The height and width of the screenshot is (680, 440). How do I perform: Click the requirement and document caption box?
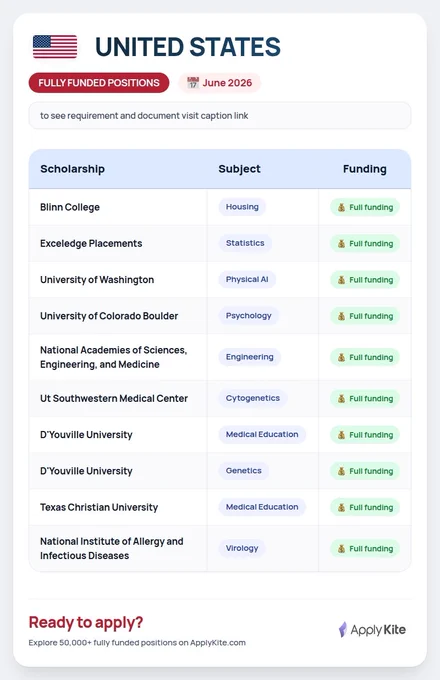220,116
